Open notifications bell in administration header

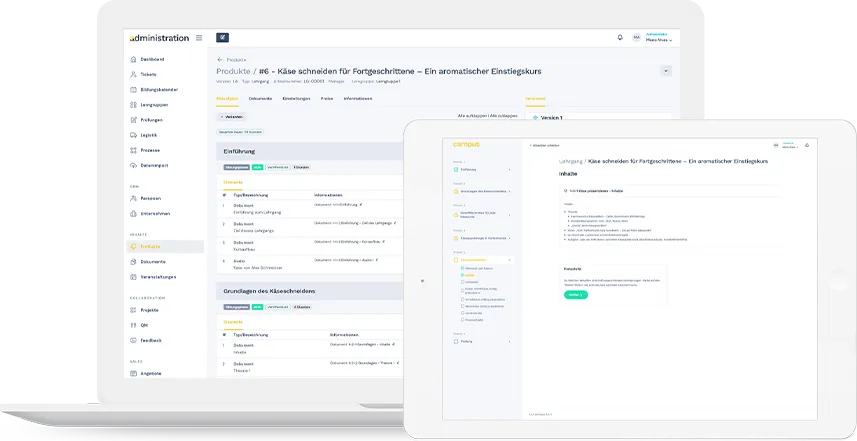click(x=620, y=38)
